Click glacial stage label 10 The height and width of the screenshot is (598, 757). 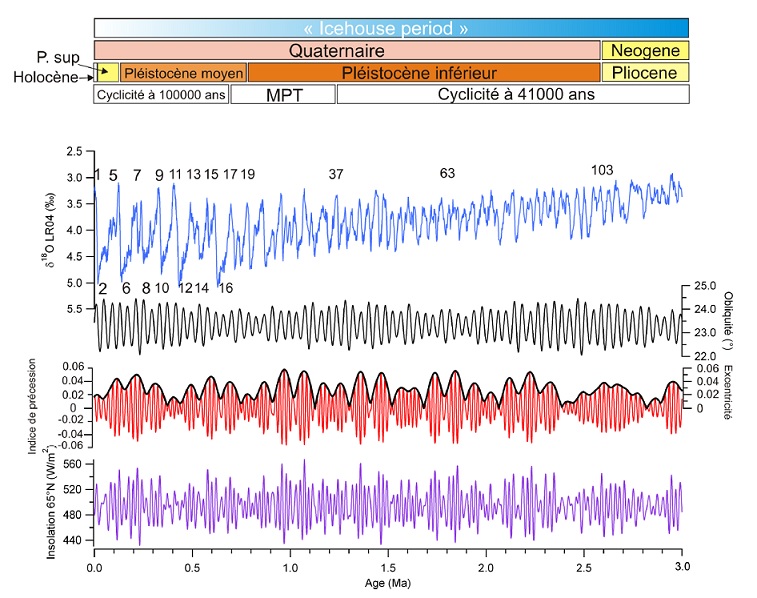tap(162, 288)
